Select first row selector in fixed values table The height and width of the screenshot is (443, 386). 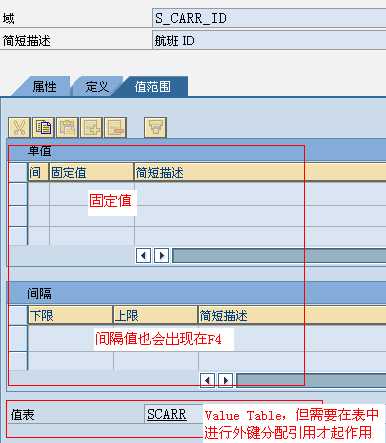[x=18, y=193]
